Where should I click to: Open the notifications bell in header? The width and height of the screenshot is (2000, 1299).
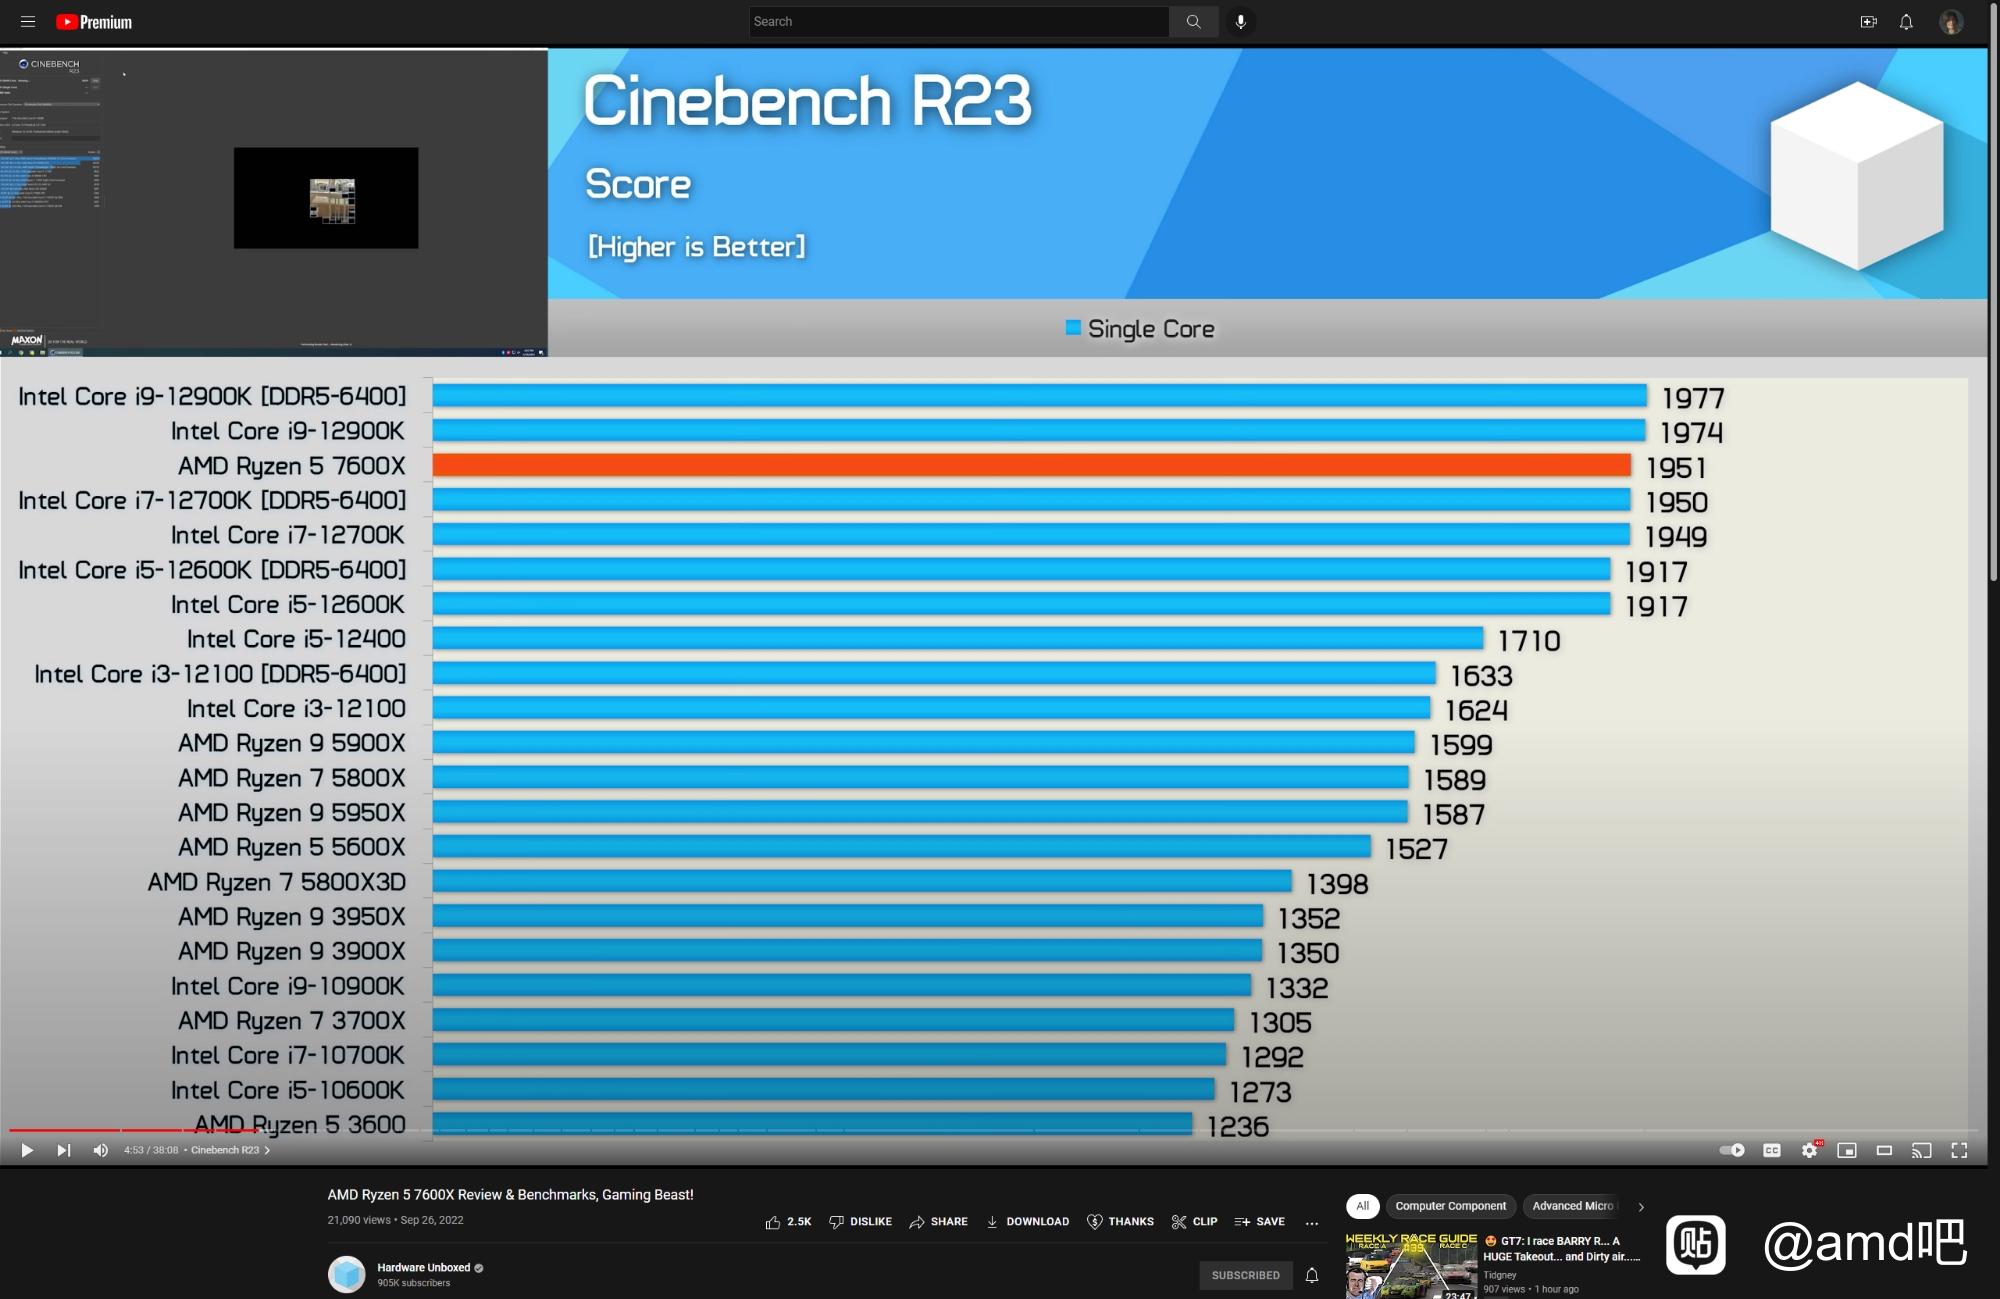pos(1906,21)
